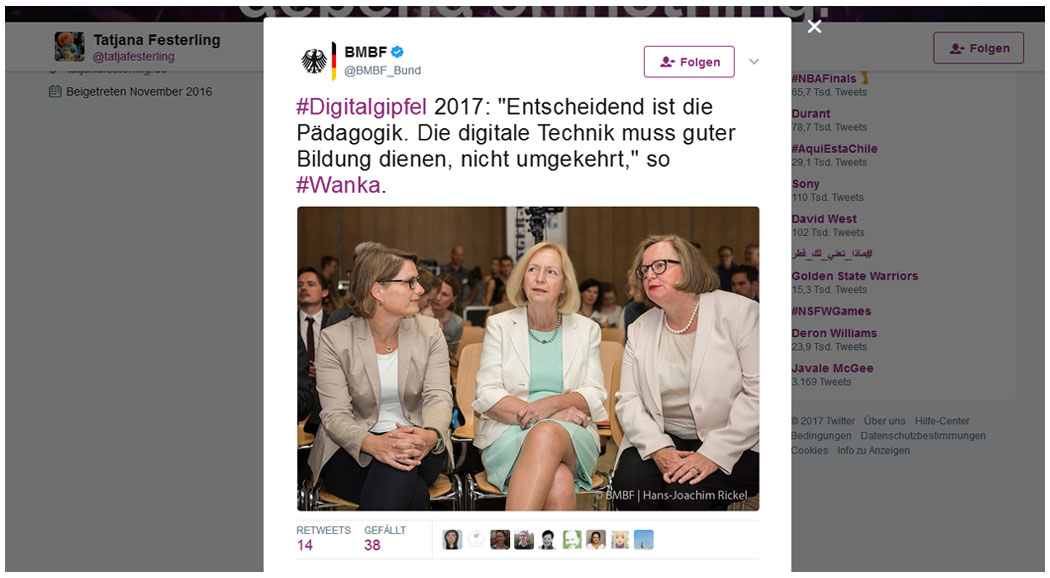Open the tweet photo of the three women

[x=528, y=358]
